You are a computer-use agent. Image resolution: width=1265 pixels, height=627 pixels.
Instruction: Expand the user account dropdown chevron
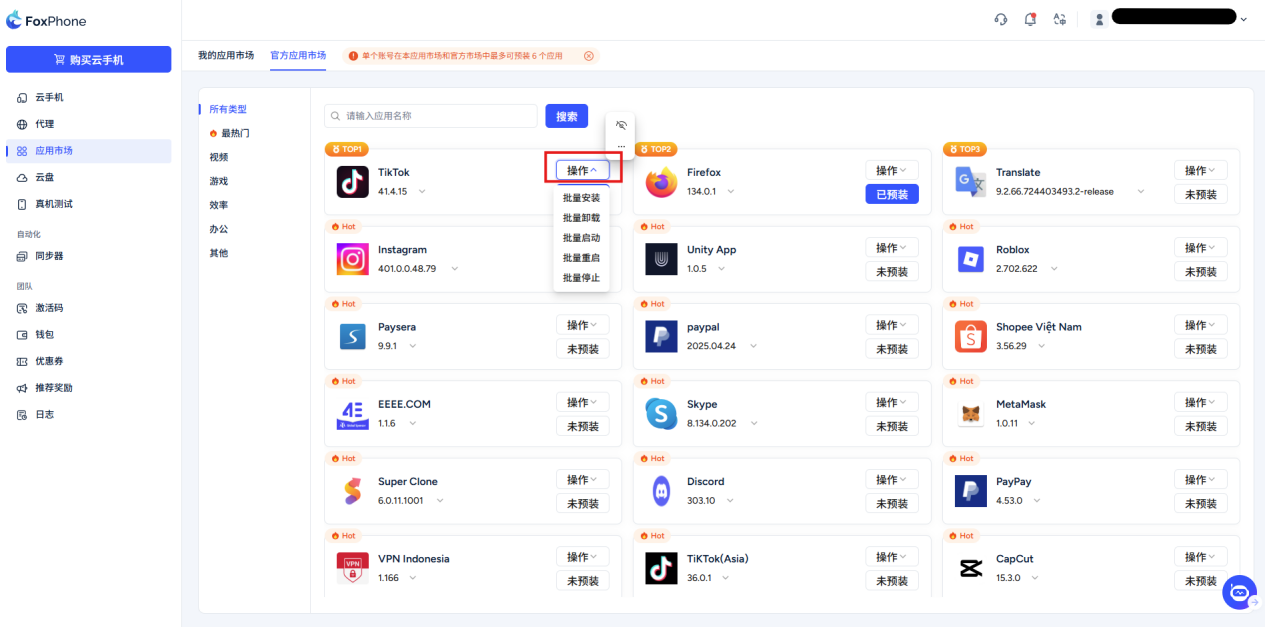1243,19
